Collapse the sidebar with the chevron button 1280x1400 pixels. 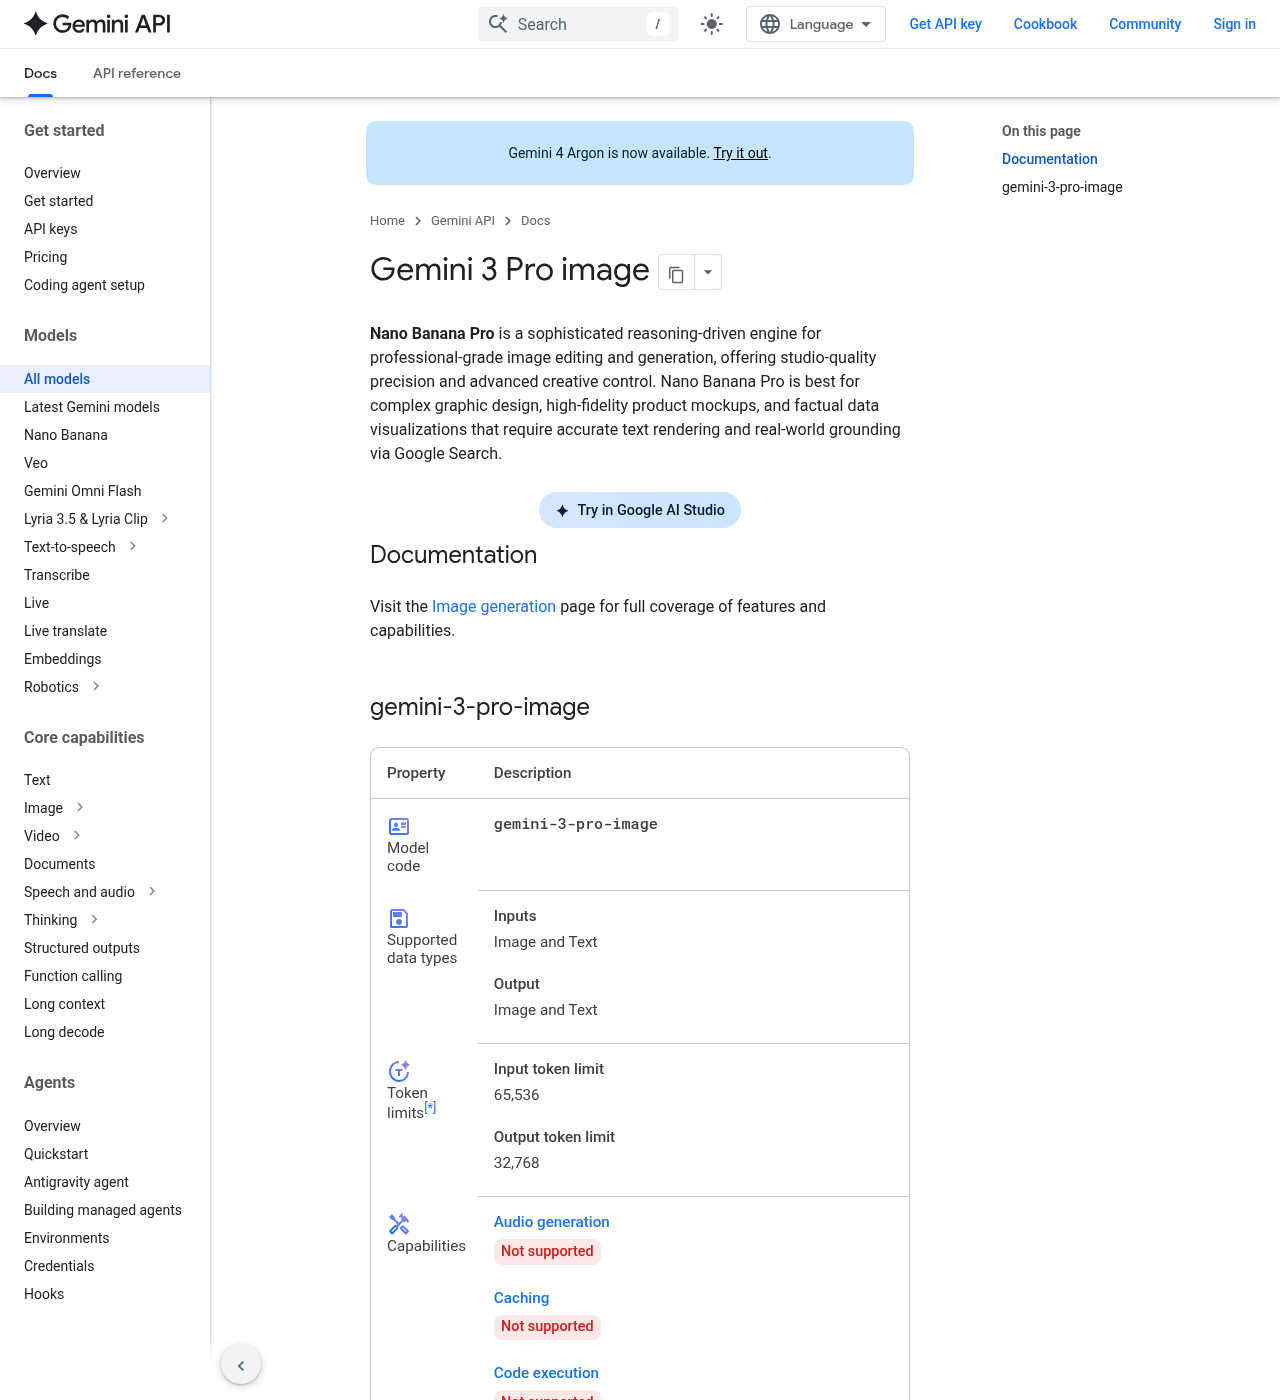(241, 1365)
